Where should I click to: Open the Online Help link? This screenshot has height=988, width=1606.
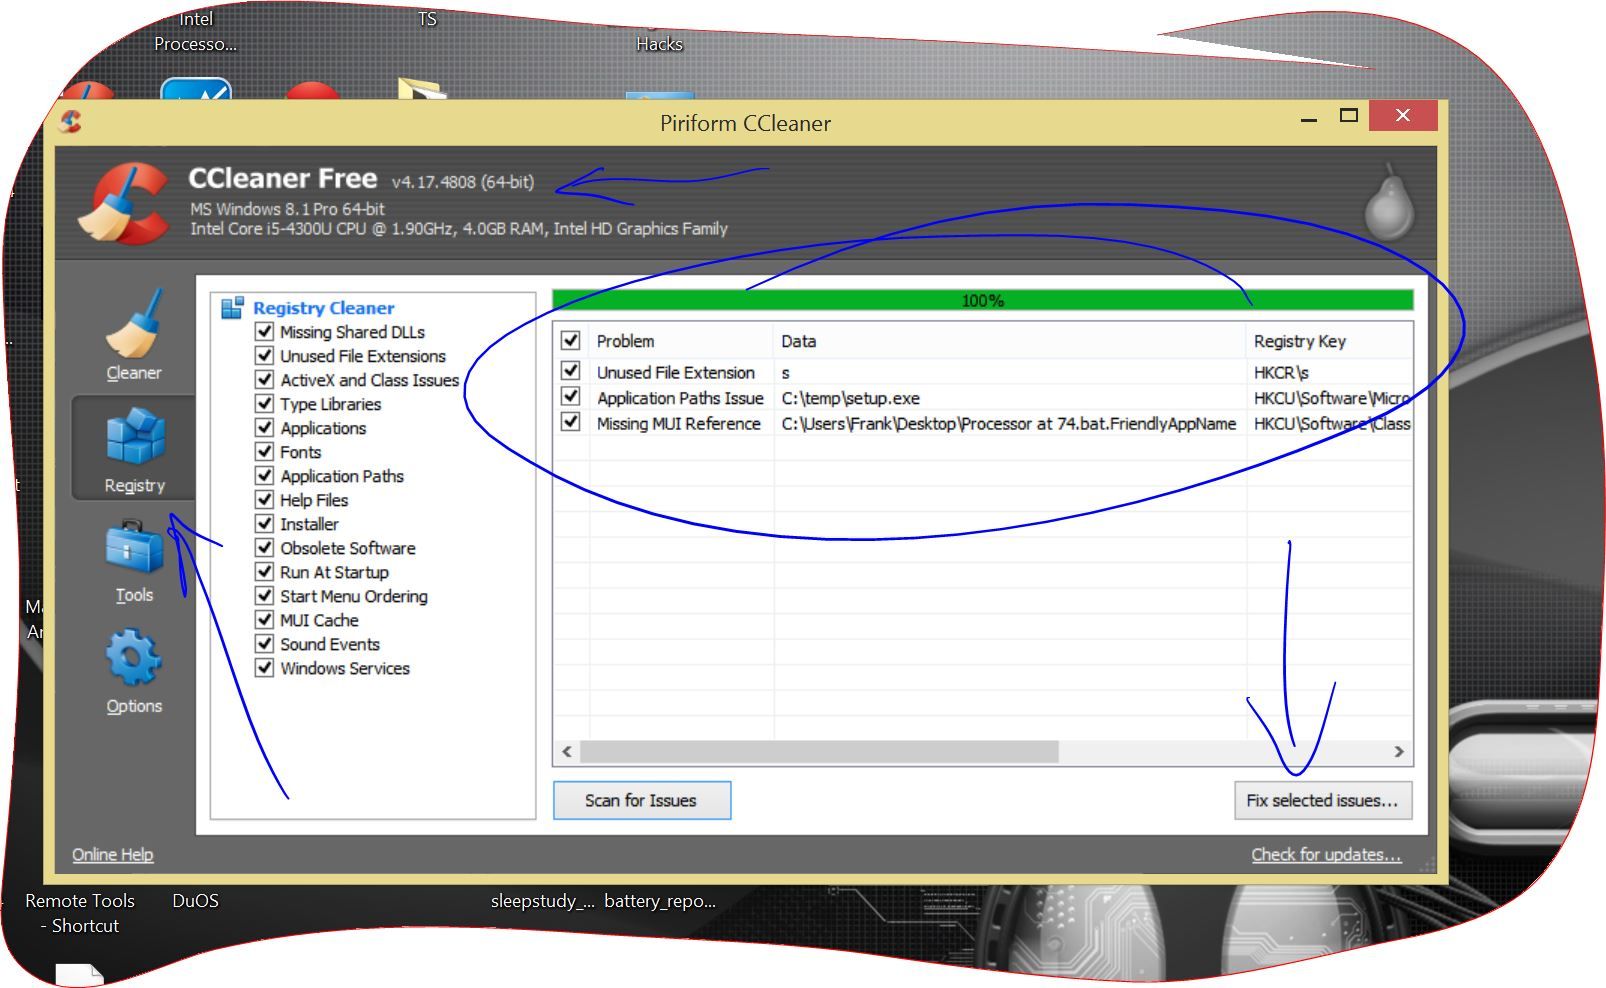[112, 854]
